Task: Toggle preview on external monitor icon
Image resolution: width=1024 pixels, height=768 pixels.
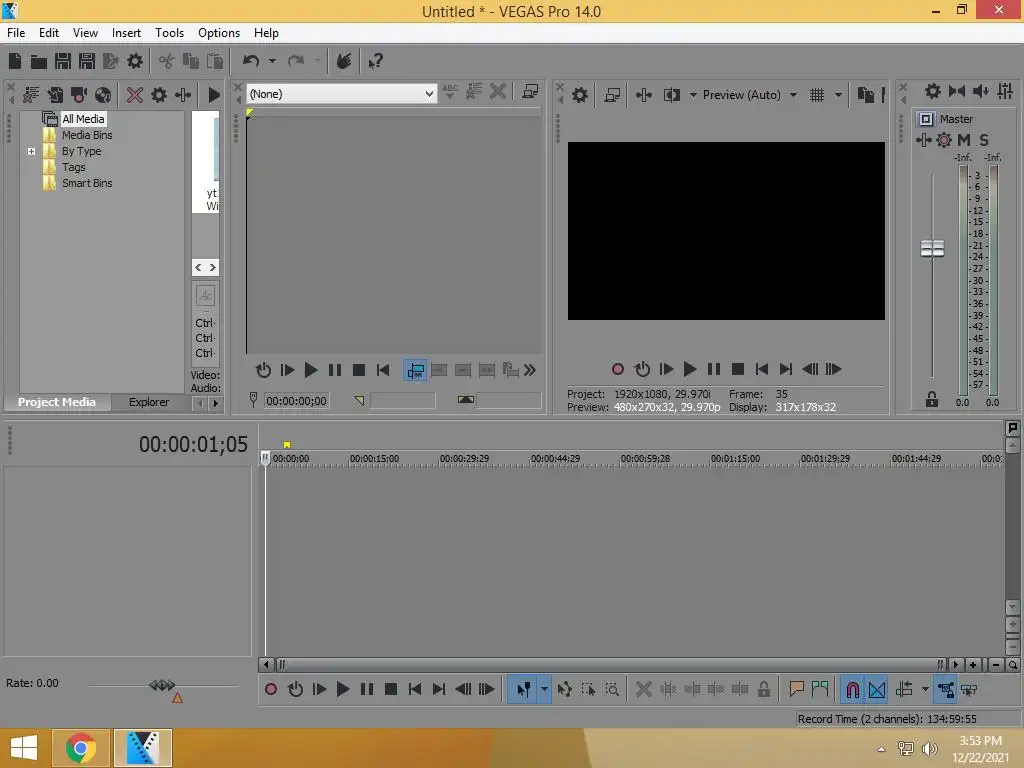Action: pyautogui.click(x=612, y=95)
